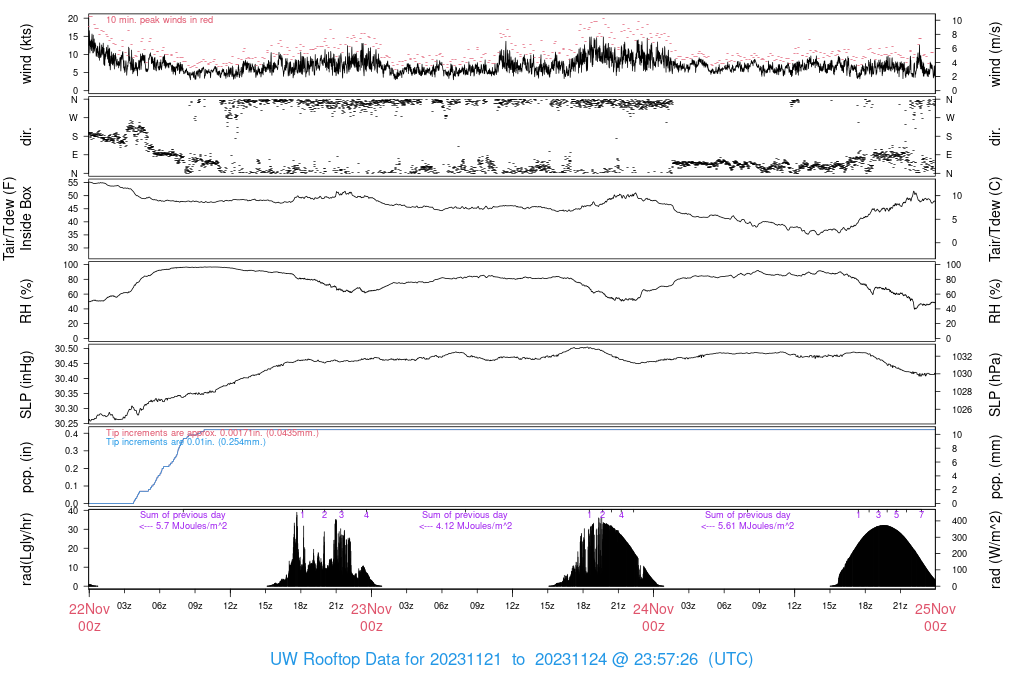Select the wind (kts) axis label
This screenshot has height=700, width=1024.
27,53
